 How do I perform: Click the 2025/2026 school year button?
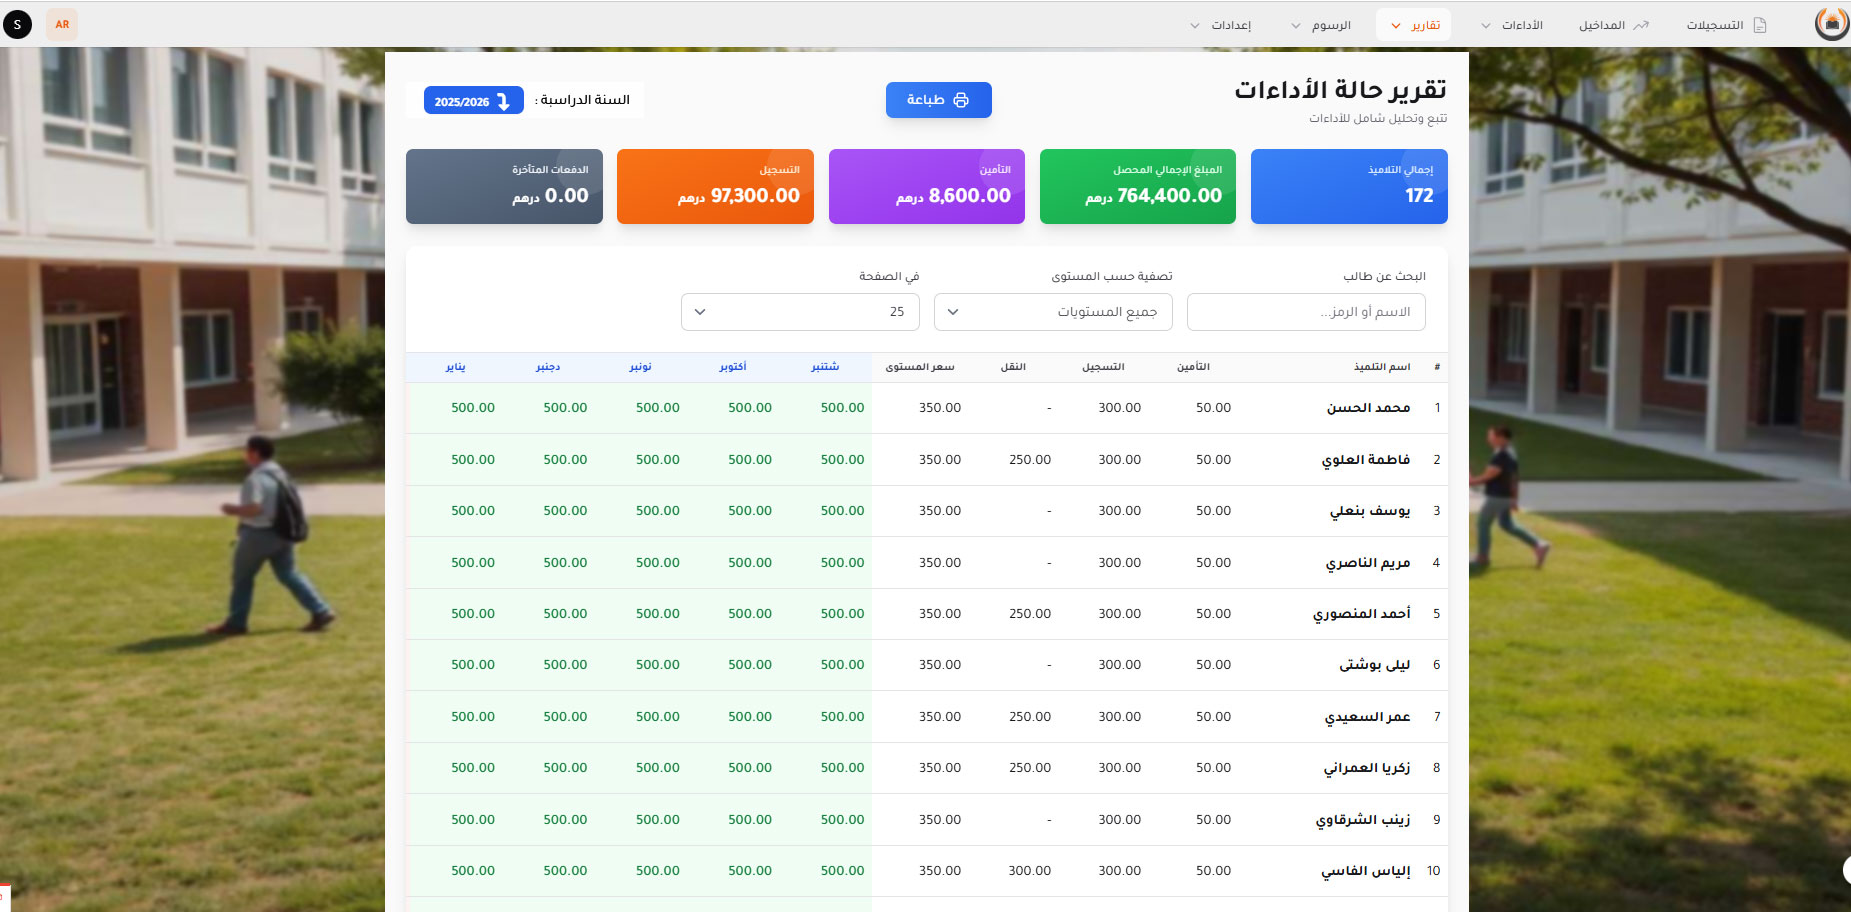[473, 101]
